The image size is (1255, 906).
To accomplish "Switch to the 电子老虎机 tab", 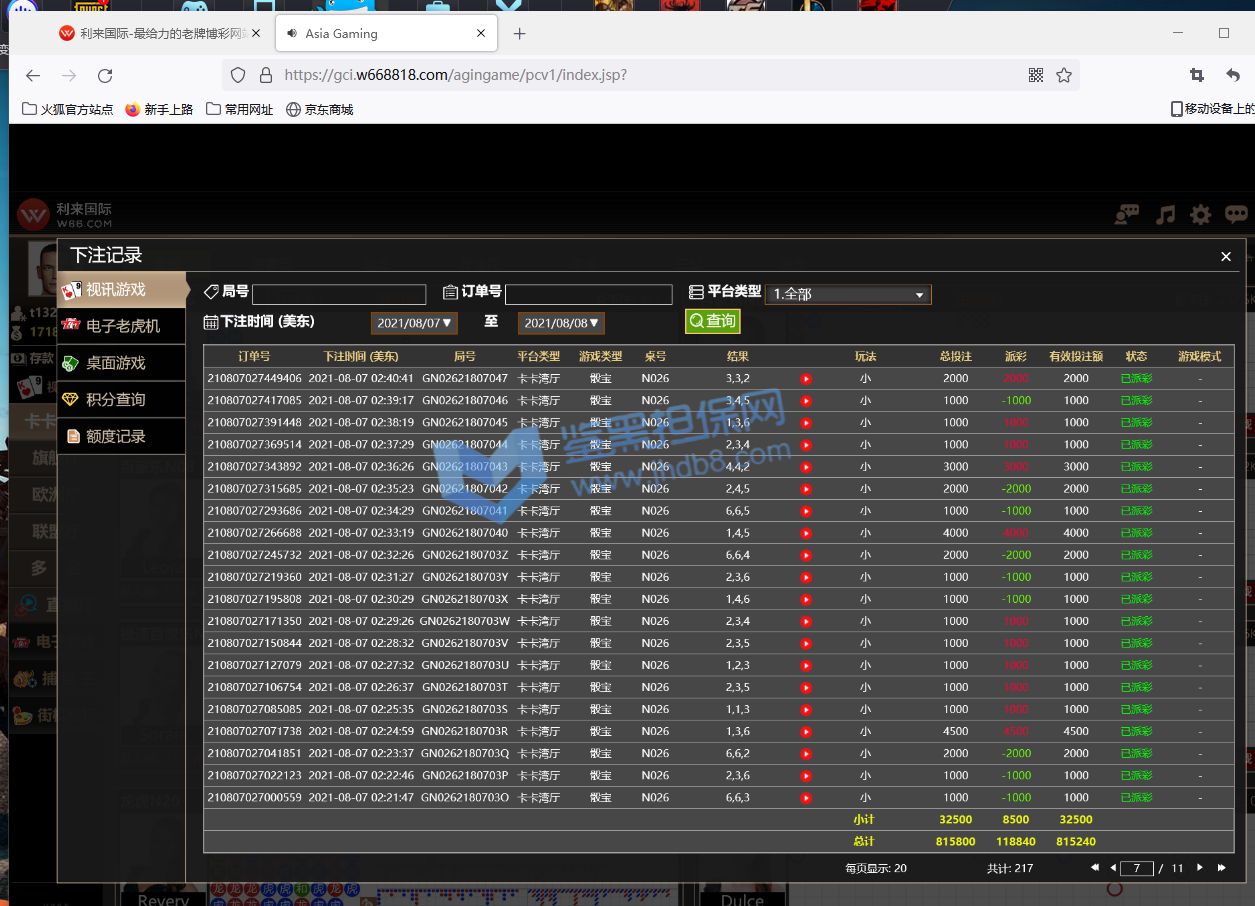I will click(121, 326).
